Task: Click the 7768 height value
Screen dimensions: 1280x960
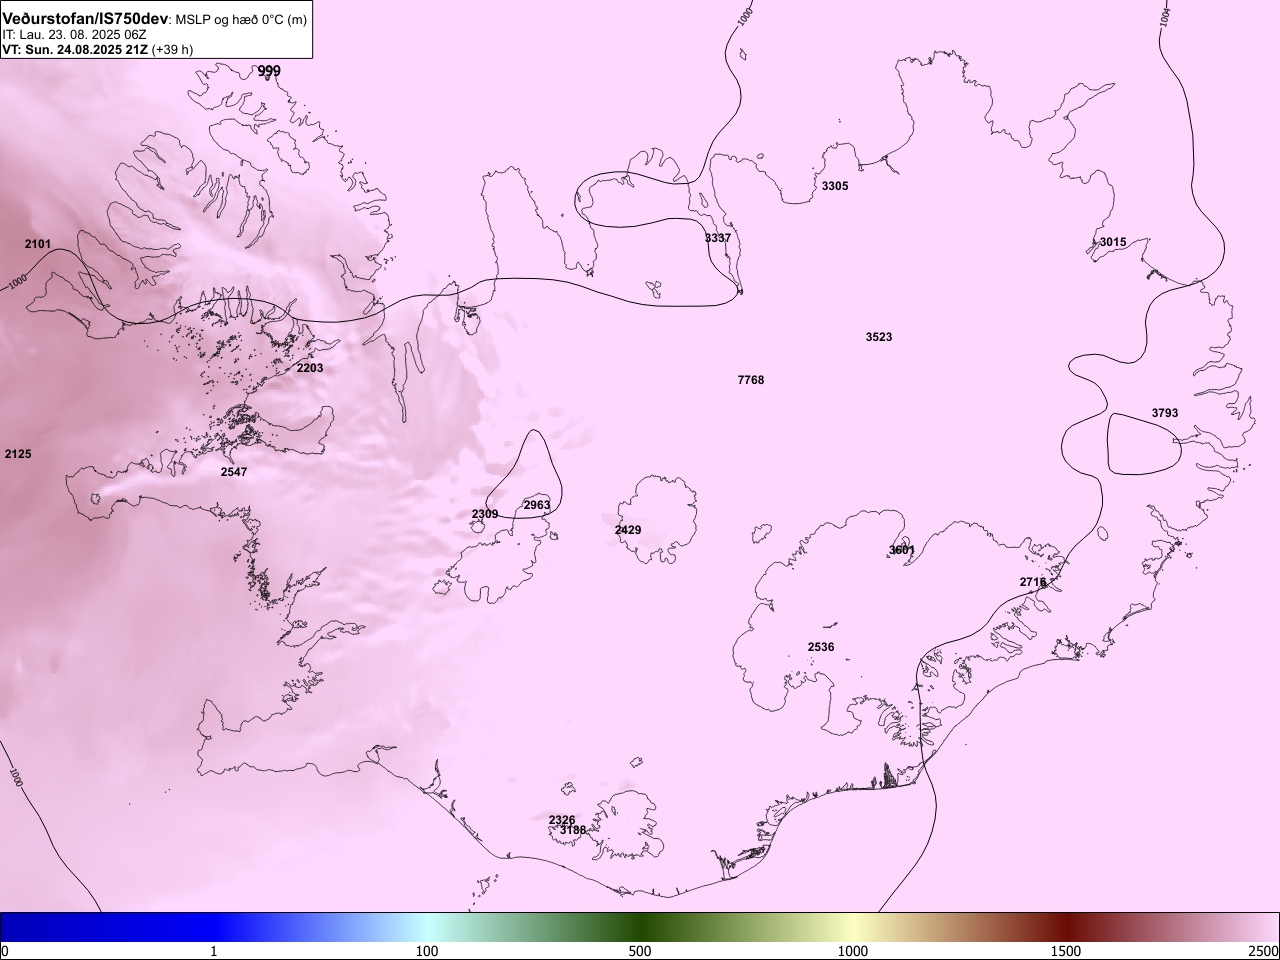Action: (x=751, y=380)
